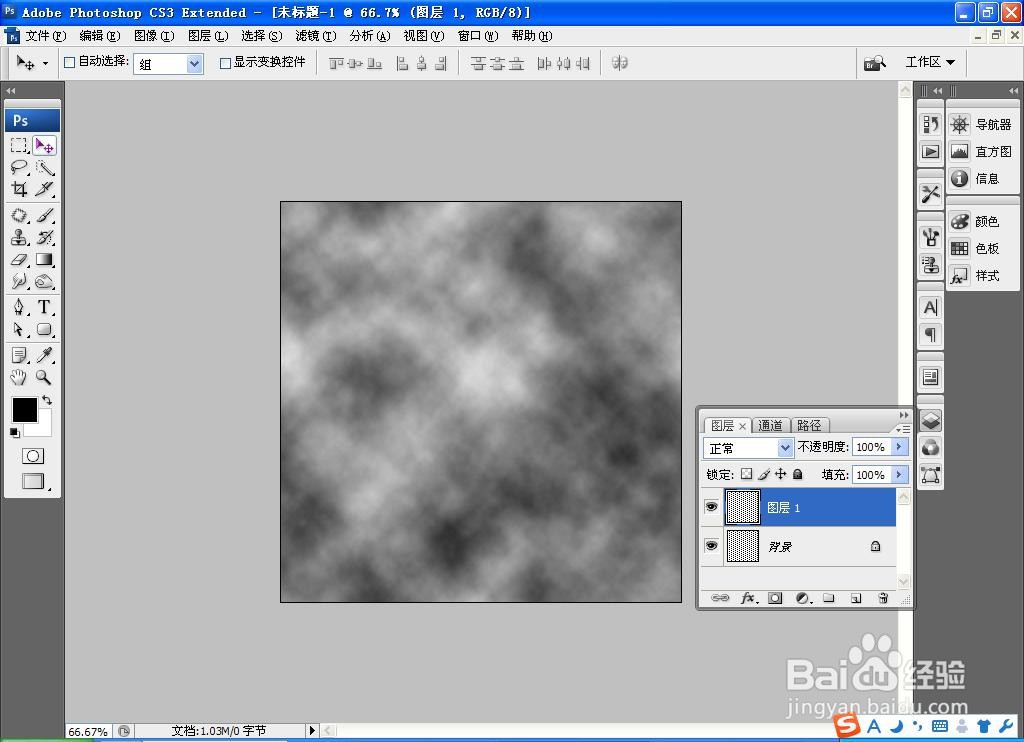Toggle lock transparent pixels
The height and width of the screenshot is (742, 1024).
746,474
